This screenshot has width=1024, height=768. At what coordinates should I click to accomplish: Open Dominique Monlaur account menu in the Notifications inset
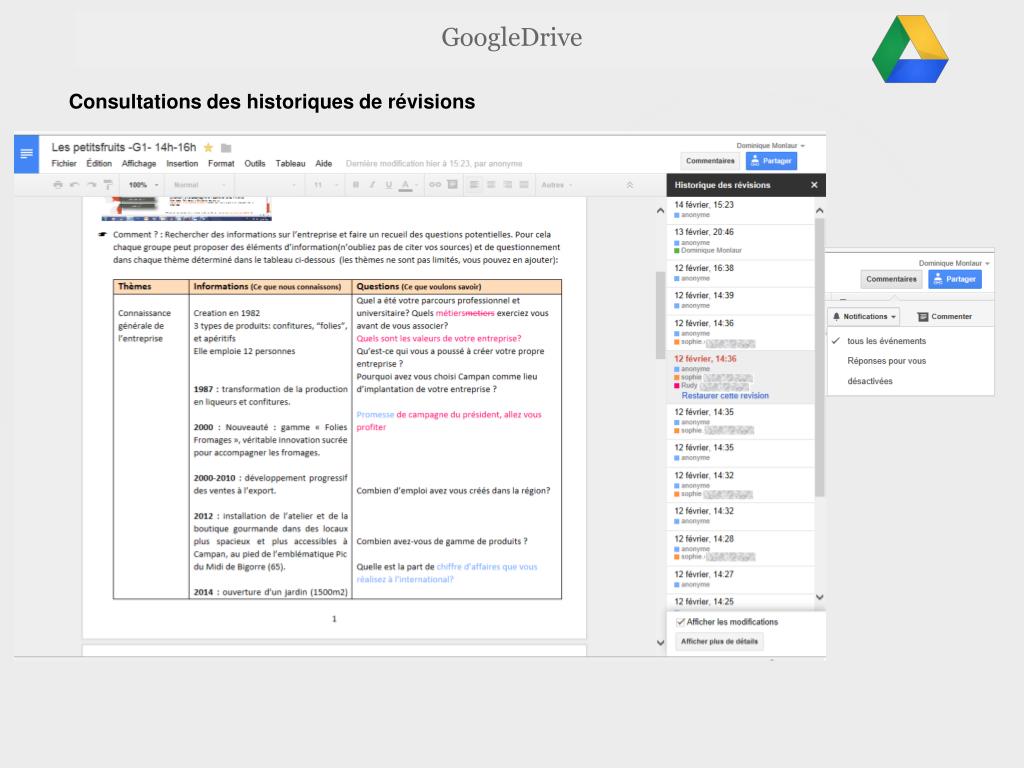(x=953, y=263)
